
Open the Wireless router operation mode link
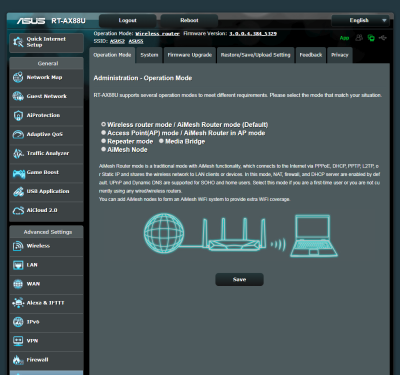coord(157,34)
